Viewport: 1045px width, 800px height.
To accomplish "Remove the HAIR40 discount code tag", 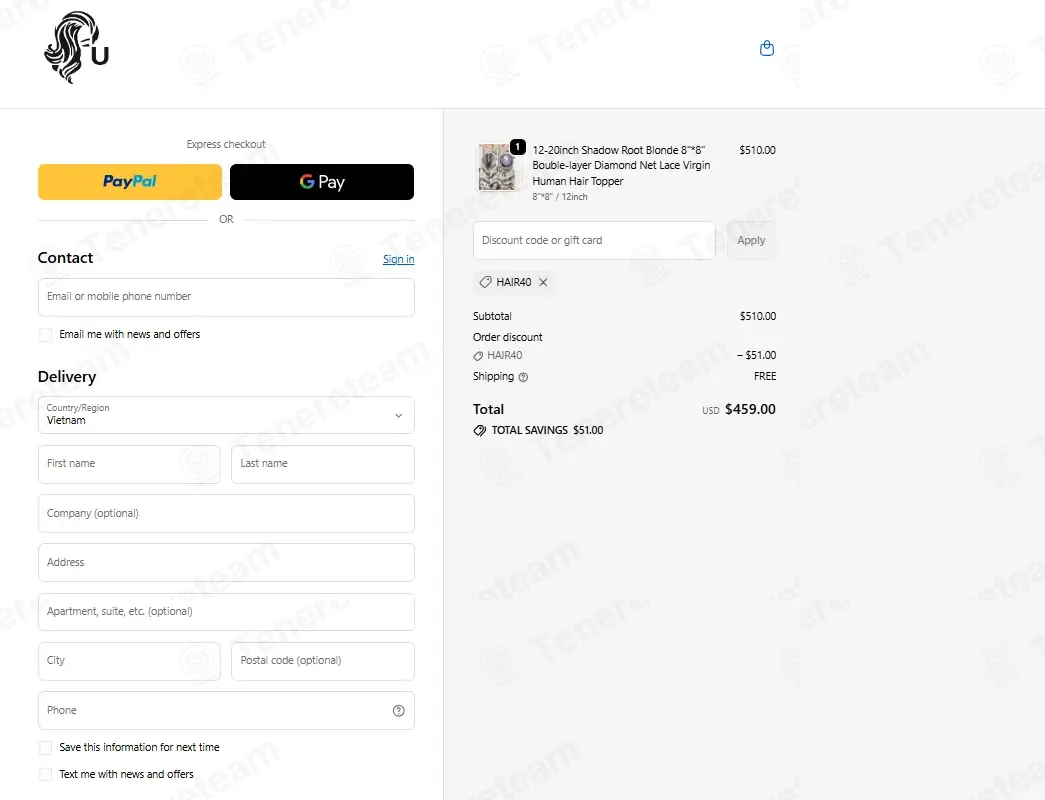I will click(543, 282).
